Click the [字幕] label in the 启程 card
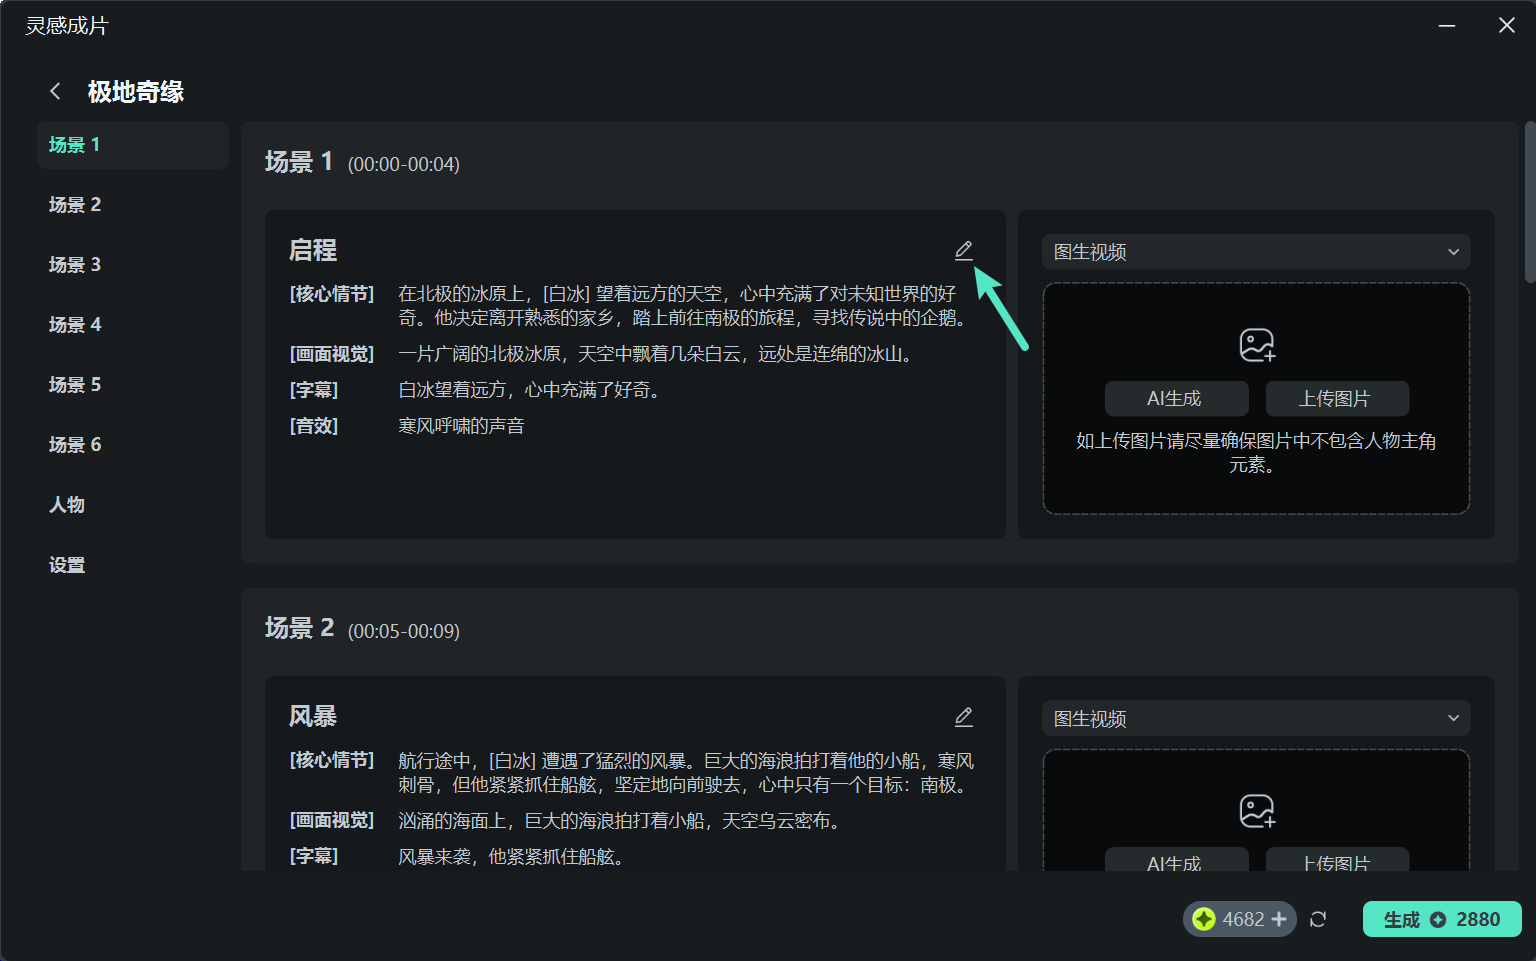The width and height of the screenshot is (1536, 961). [x=314, y=390]
